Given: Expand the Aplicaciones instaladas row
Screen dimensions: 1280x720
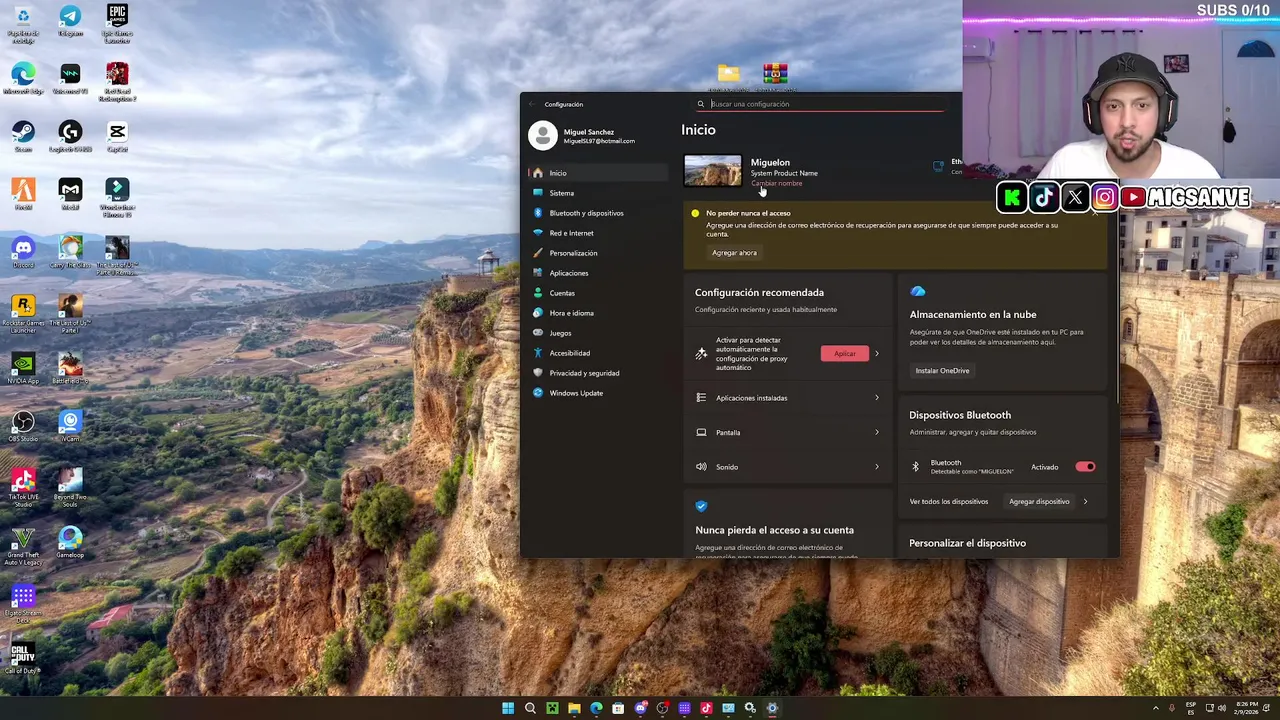Looking at the screenshot, I should coord(788,398).
